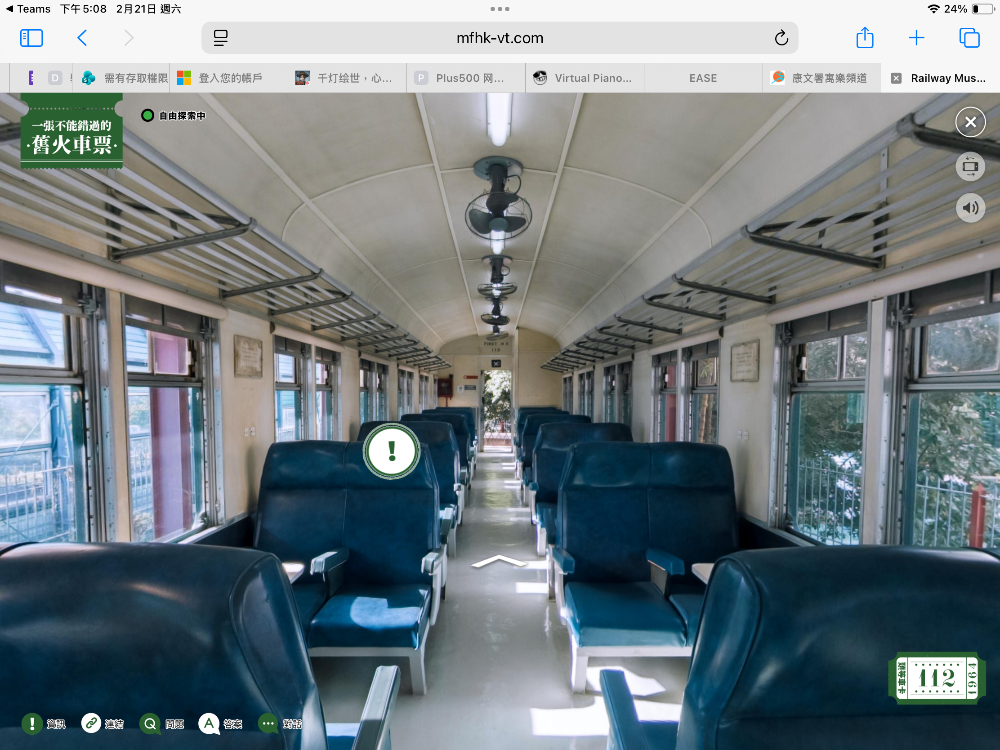Show the Safari sidebar

[x=32, y=38]
